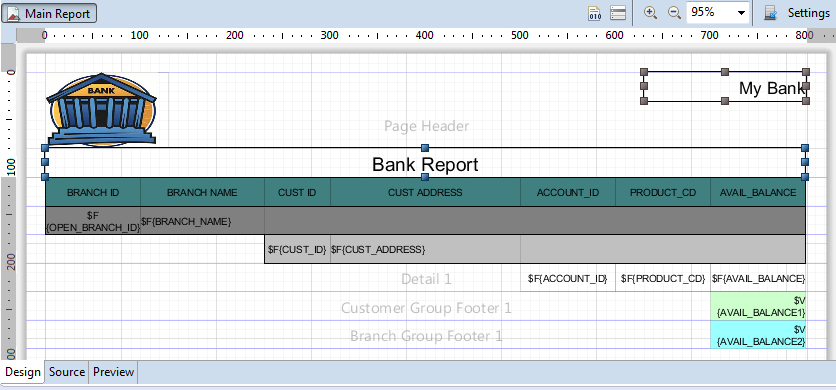Image resolution: width=836 pixels, height=390 pixels.
Task: Select the green AVAIL_BALANCE1 variable cell
Action: click(758, 306)
